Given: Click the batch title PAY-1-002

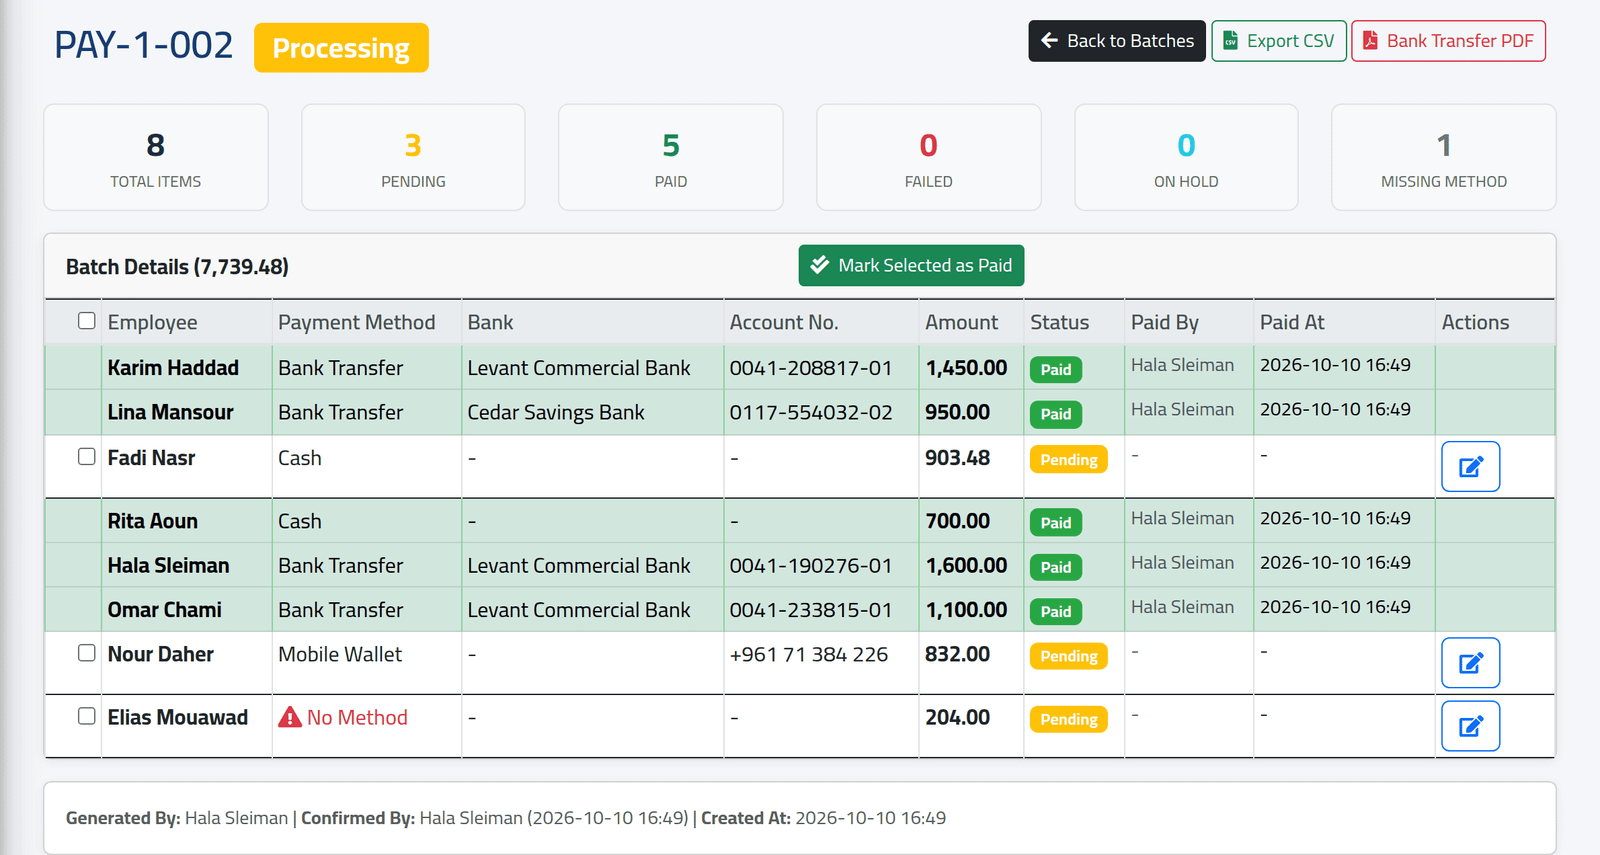Looking at the screenshot, I should (x=143, y=45).
